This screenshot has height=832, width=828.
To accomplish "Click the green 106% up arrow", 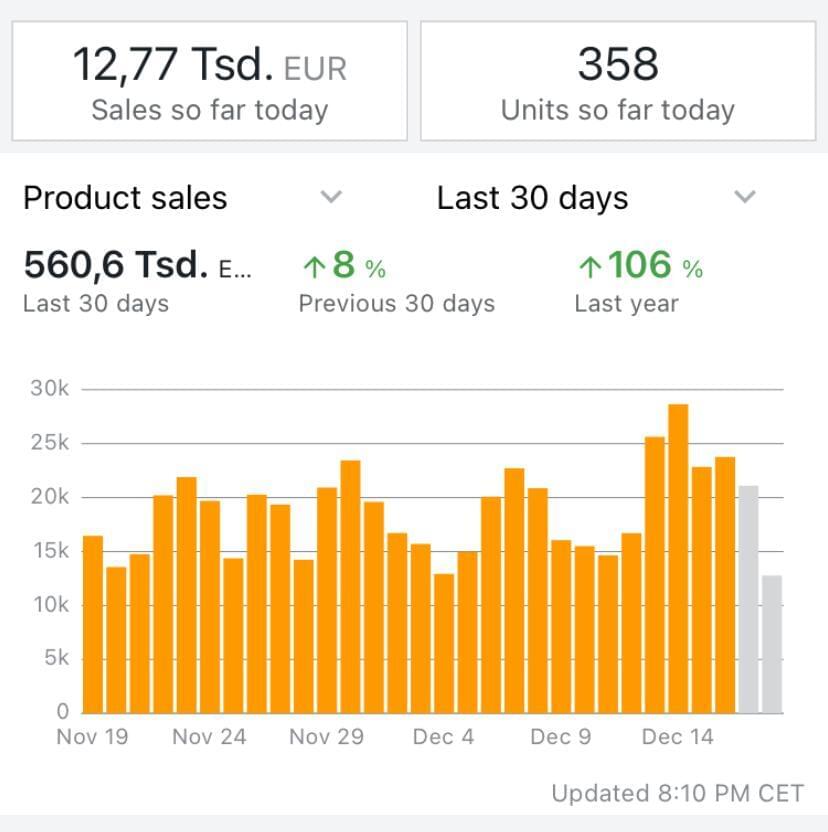I will [590, 267].
